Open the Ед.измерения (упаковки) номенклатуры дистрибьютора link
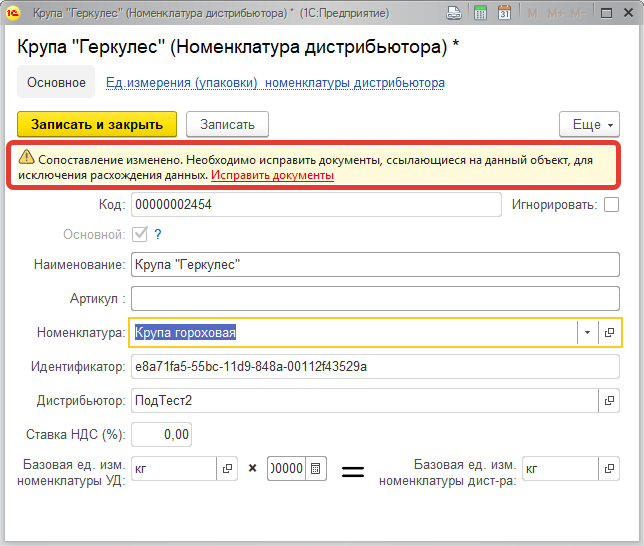This screenshot has height=546, width=644. pos(275,83)
